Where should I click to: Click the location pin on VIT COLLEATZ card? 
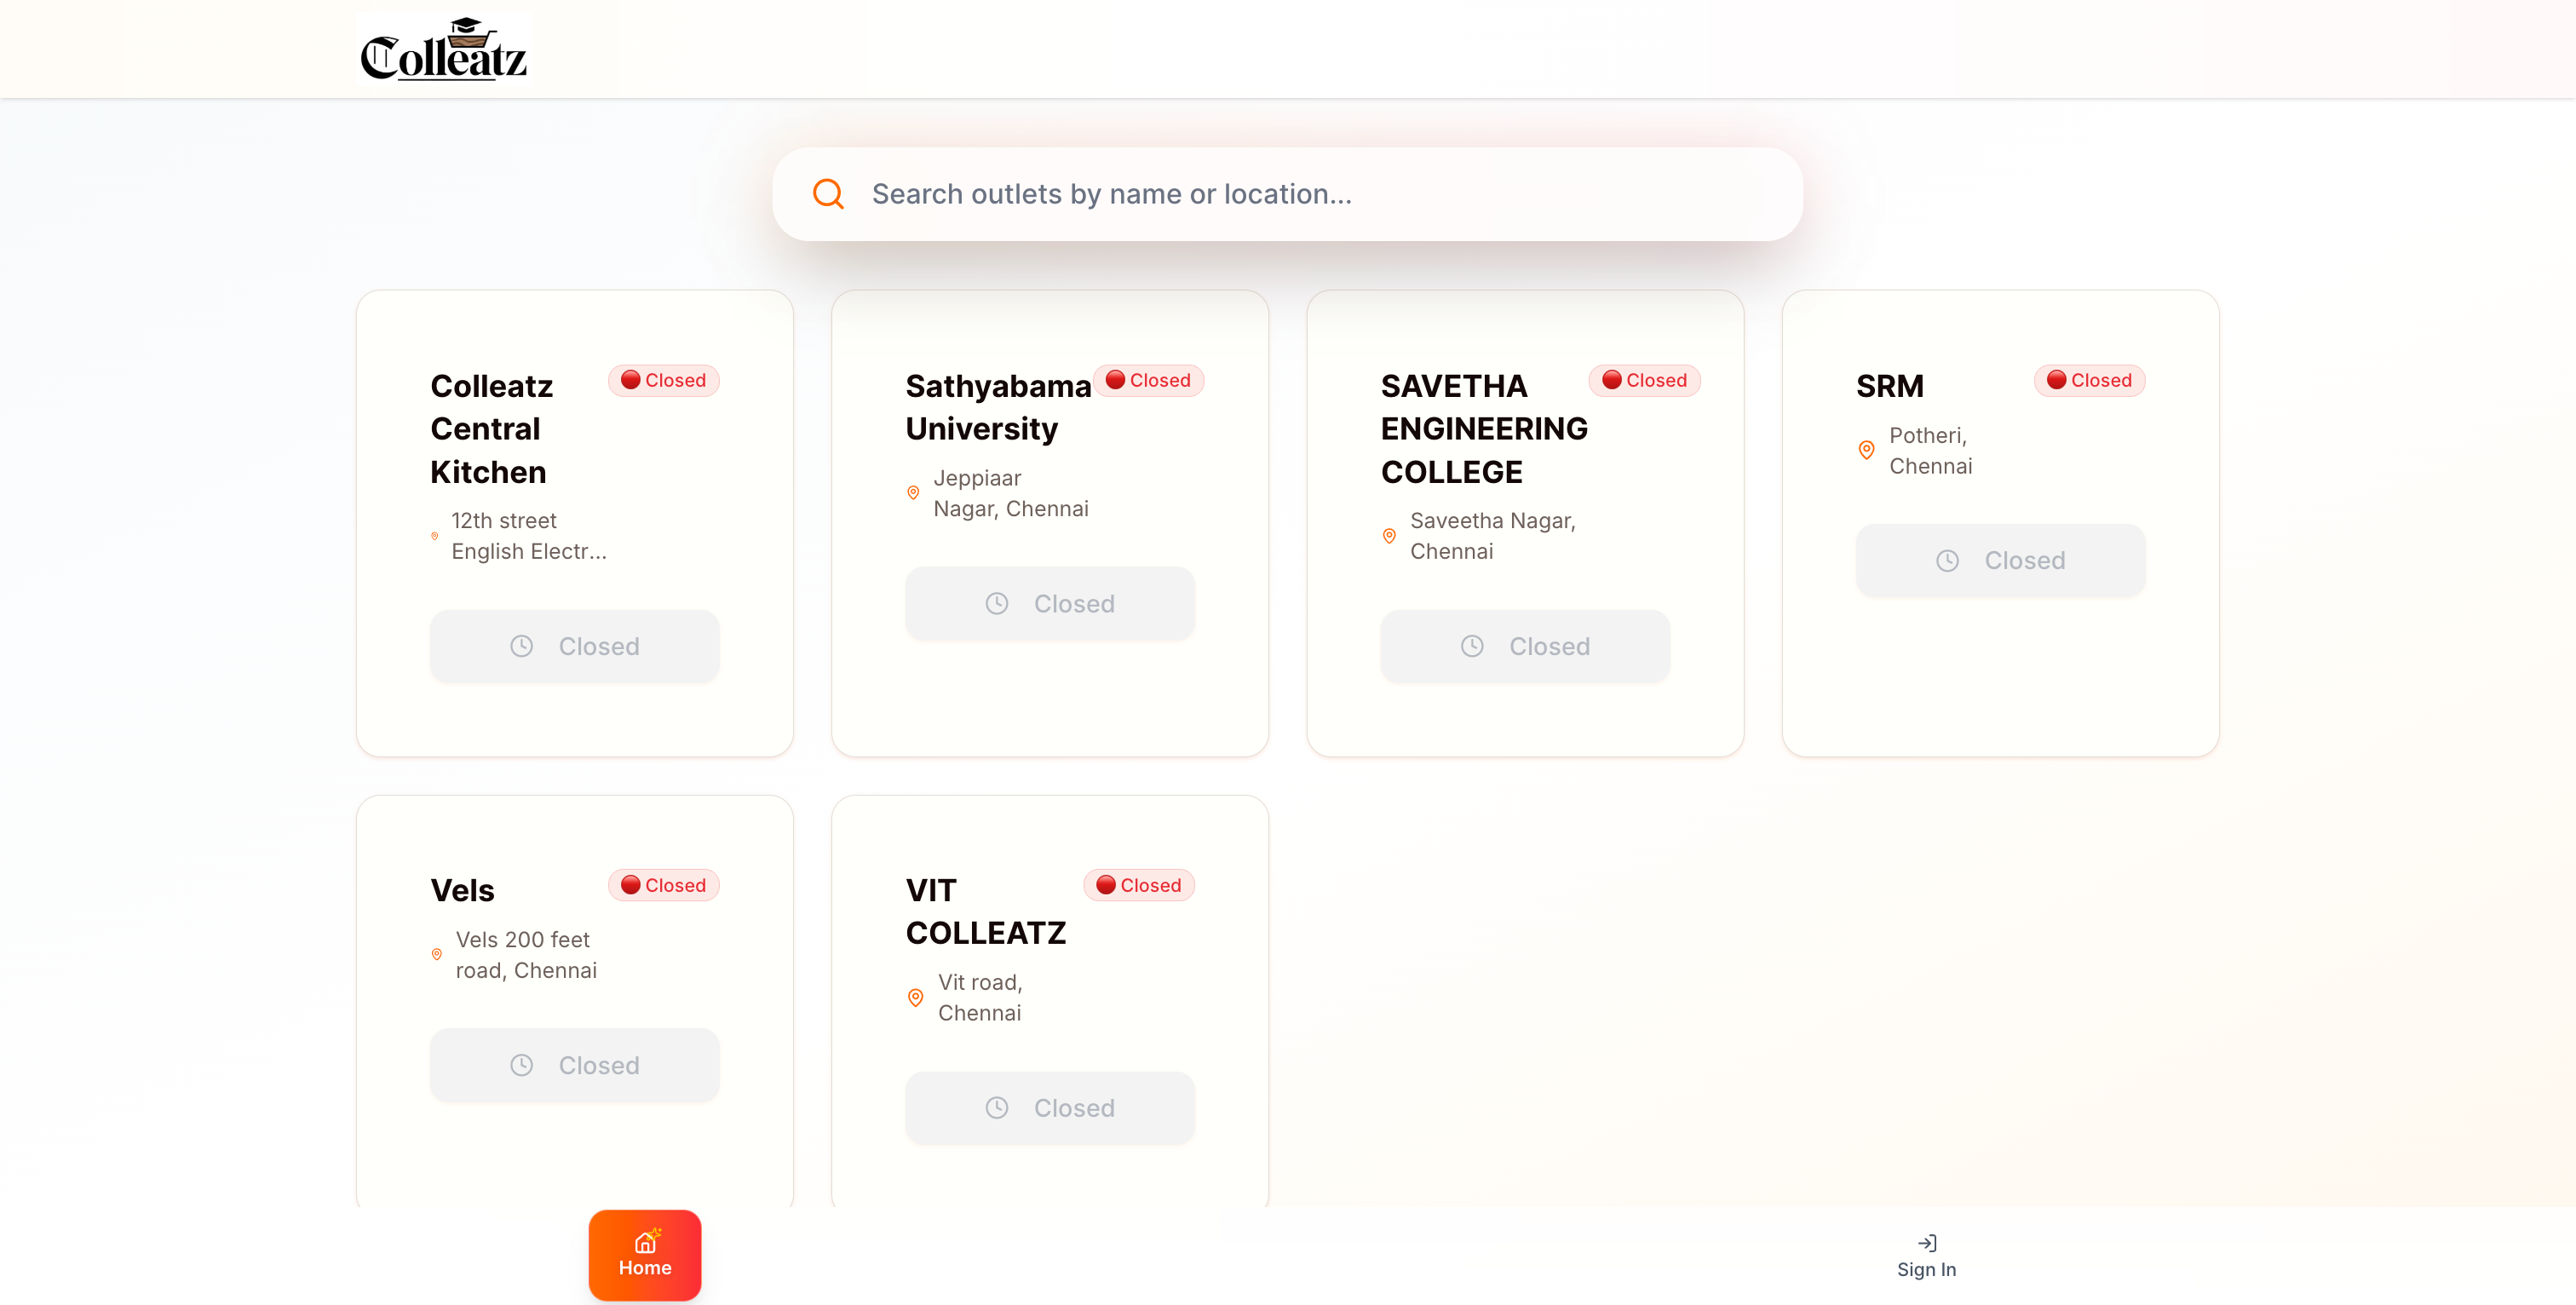coord(915,997)
